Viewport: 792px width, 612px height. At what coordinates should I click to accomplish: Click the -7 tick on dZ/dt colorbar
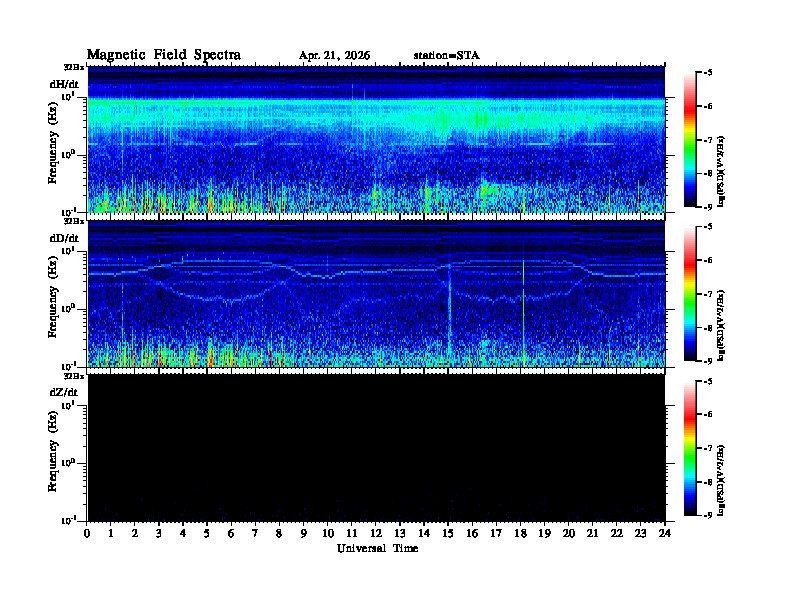pyautogui.click(x=708, y=448)
